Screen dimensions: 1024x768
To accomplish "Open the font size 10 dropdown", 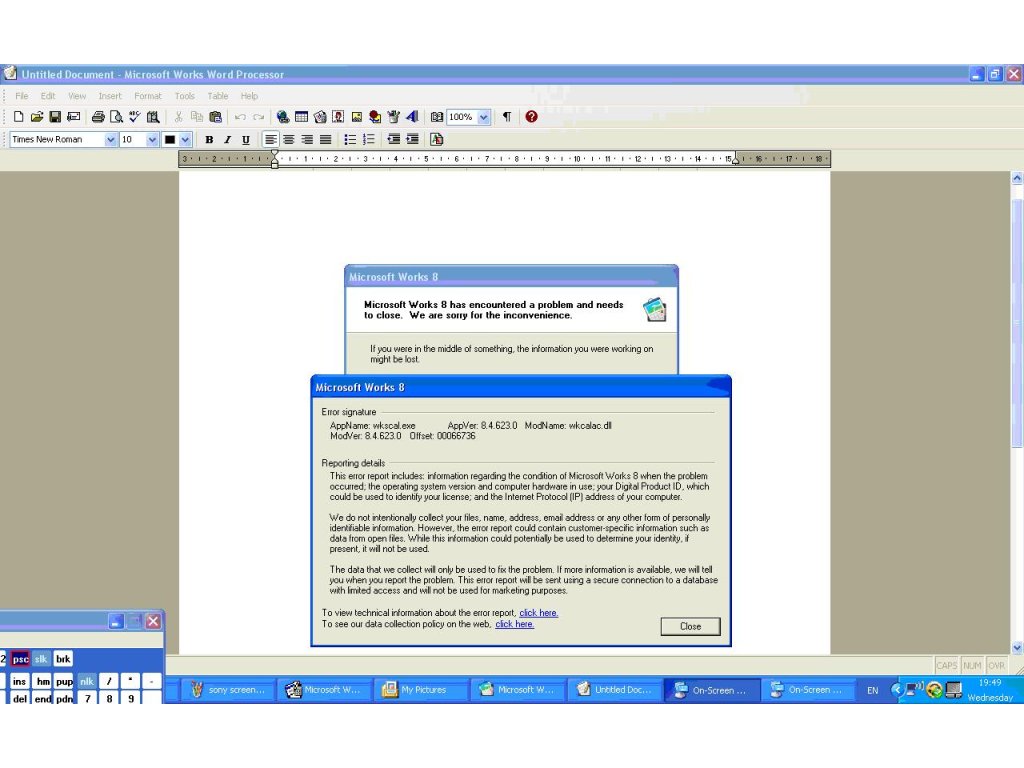I will pyautogui.click(x=152, y=139).
